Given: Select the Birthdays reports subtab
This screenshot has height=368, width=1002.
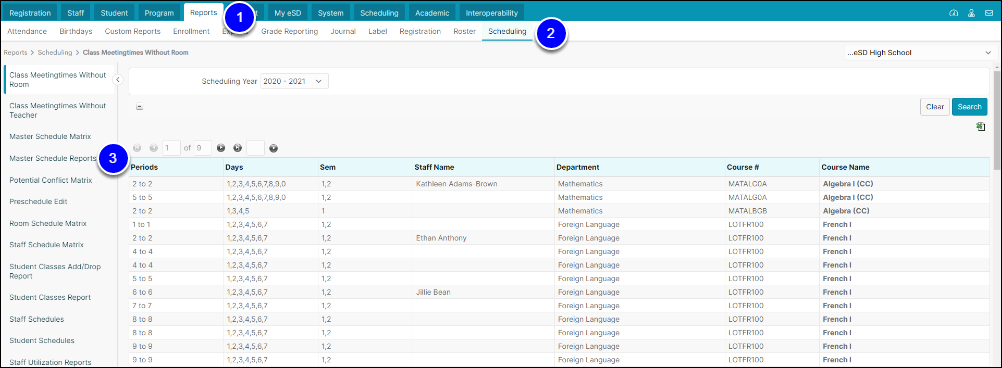Looking at the screenshot, I should (76, 31).
